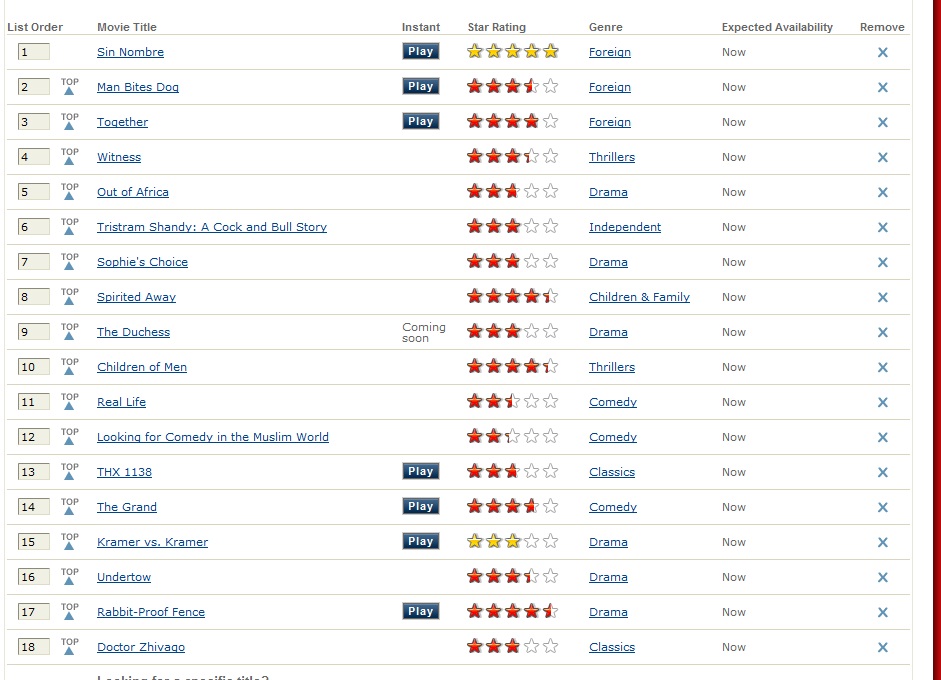Remove Spirited Away from the queue
The width and height of the screenshot is (941, 680).
pyautogui.click(x=882, y=298)
